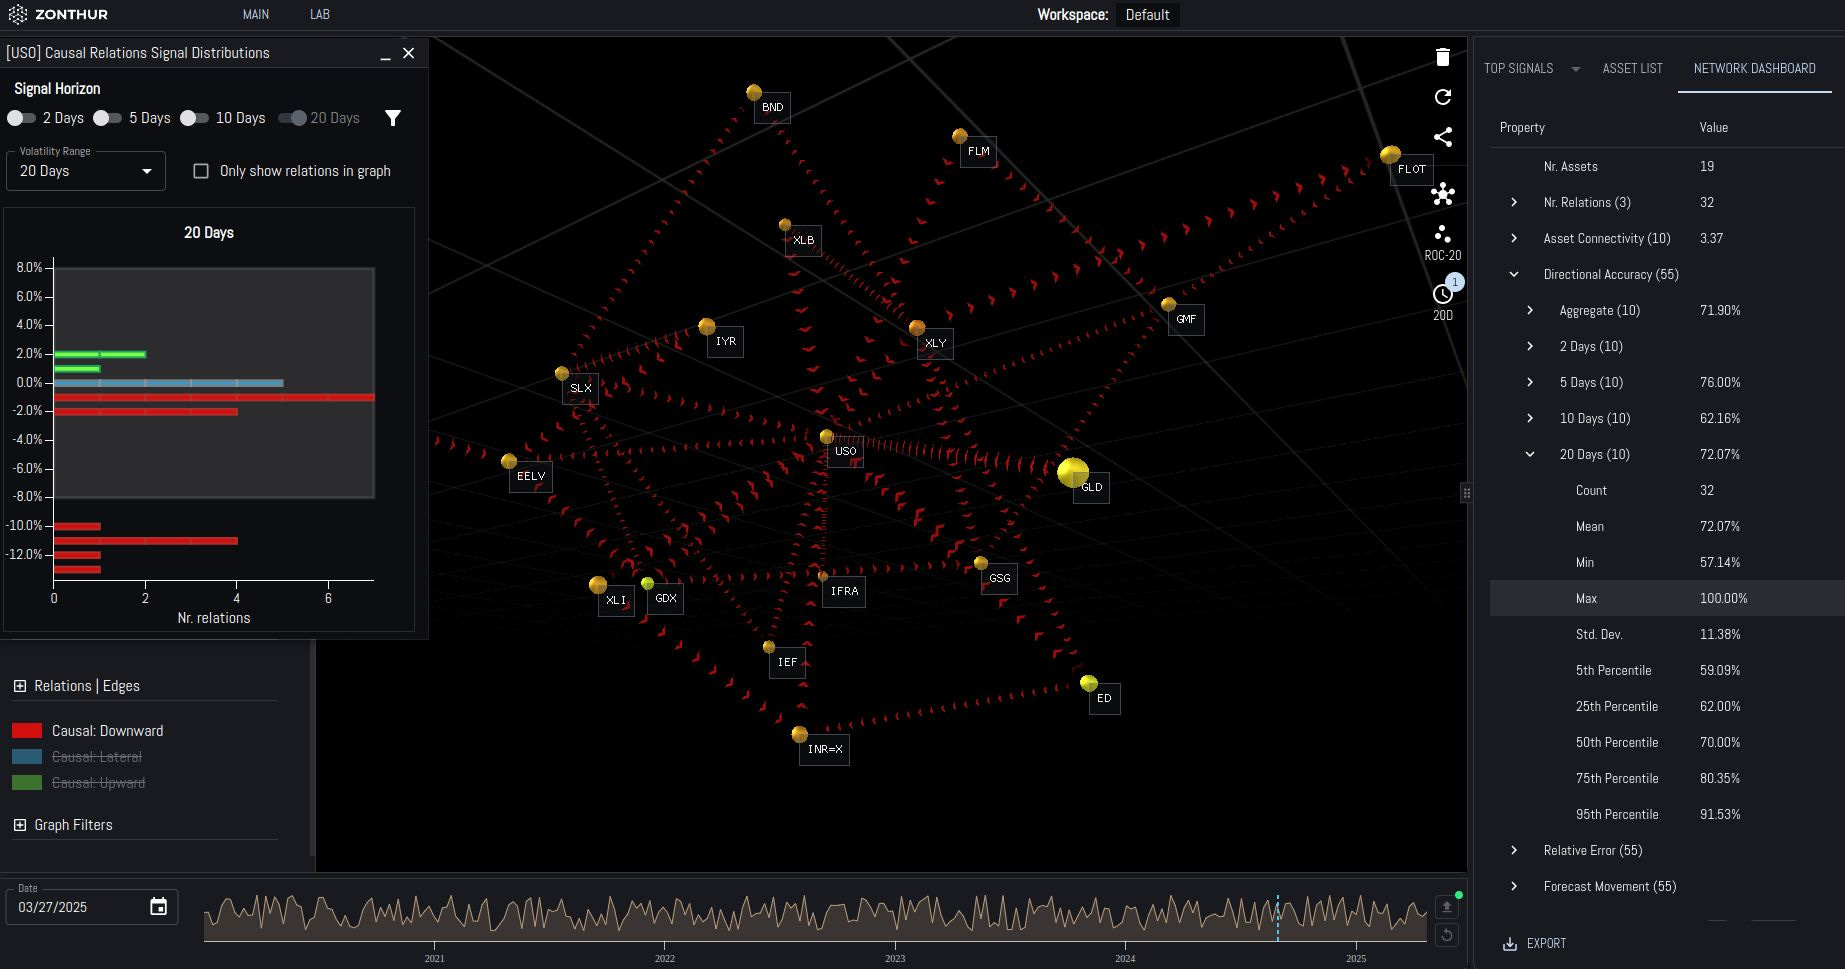Screen dimensions: 1845x969
Task: Click the Zonthur logo icon
Action: click(17, 14)
